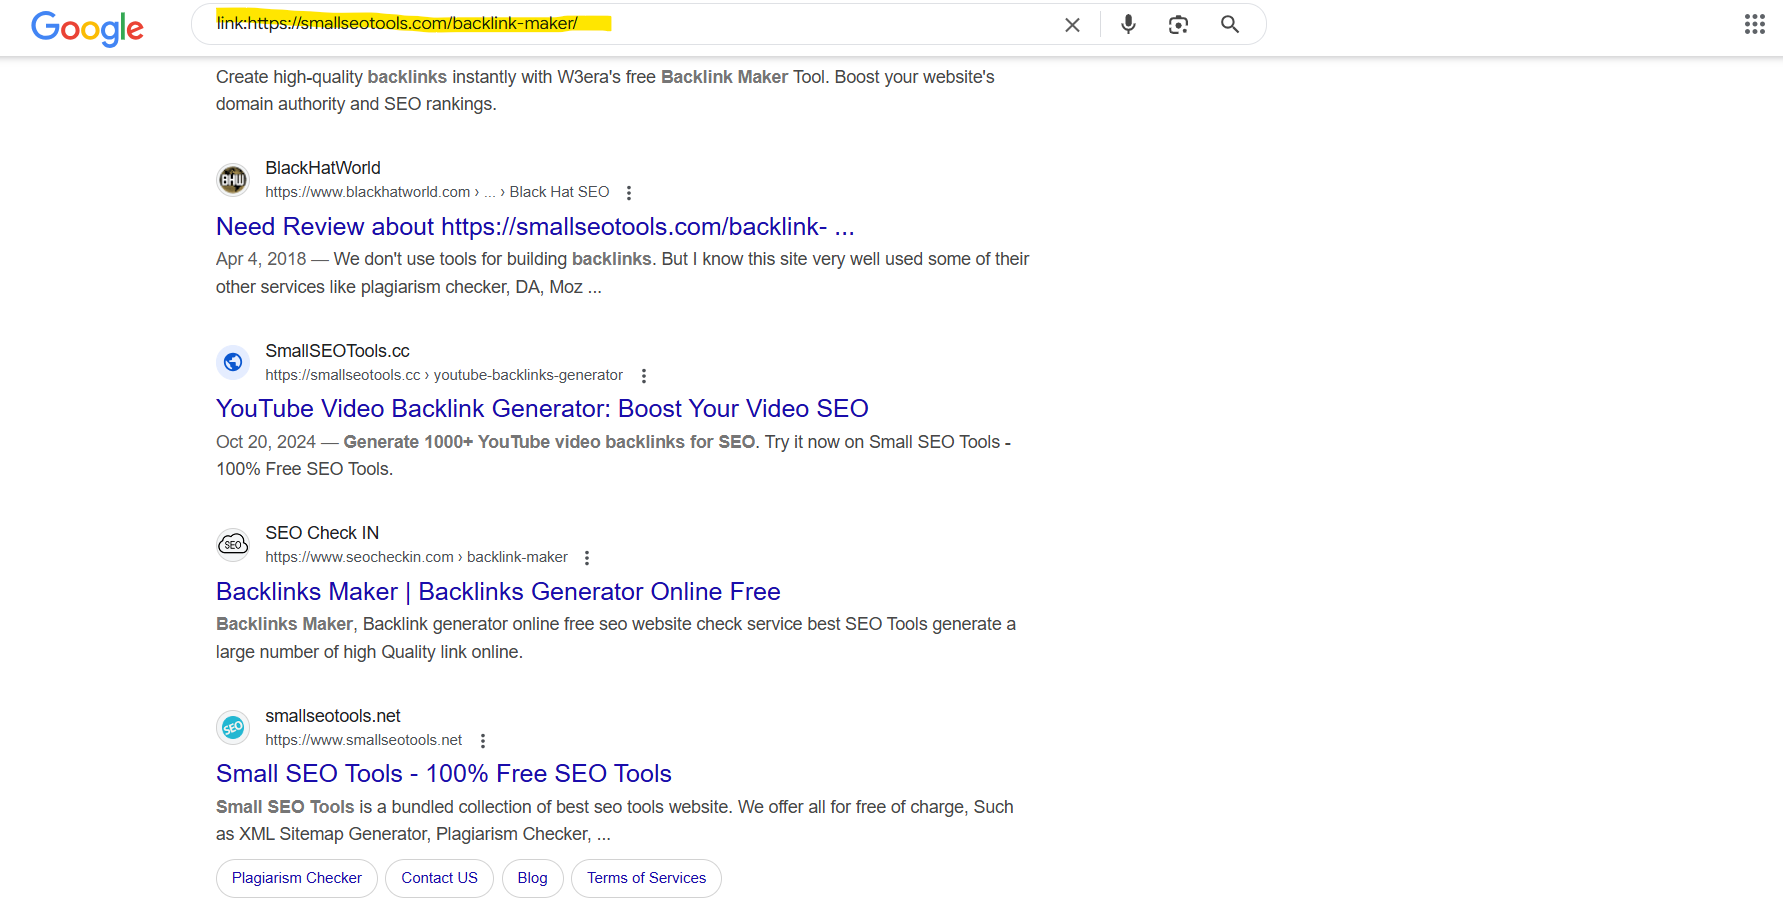Click the blackhatworld.com breadcrumb URL
This screenshot has height=908, width=1783.
click(437, 192)
